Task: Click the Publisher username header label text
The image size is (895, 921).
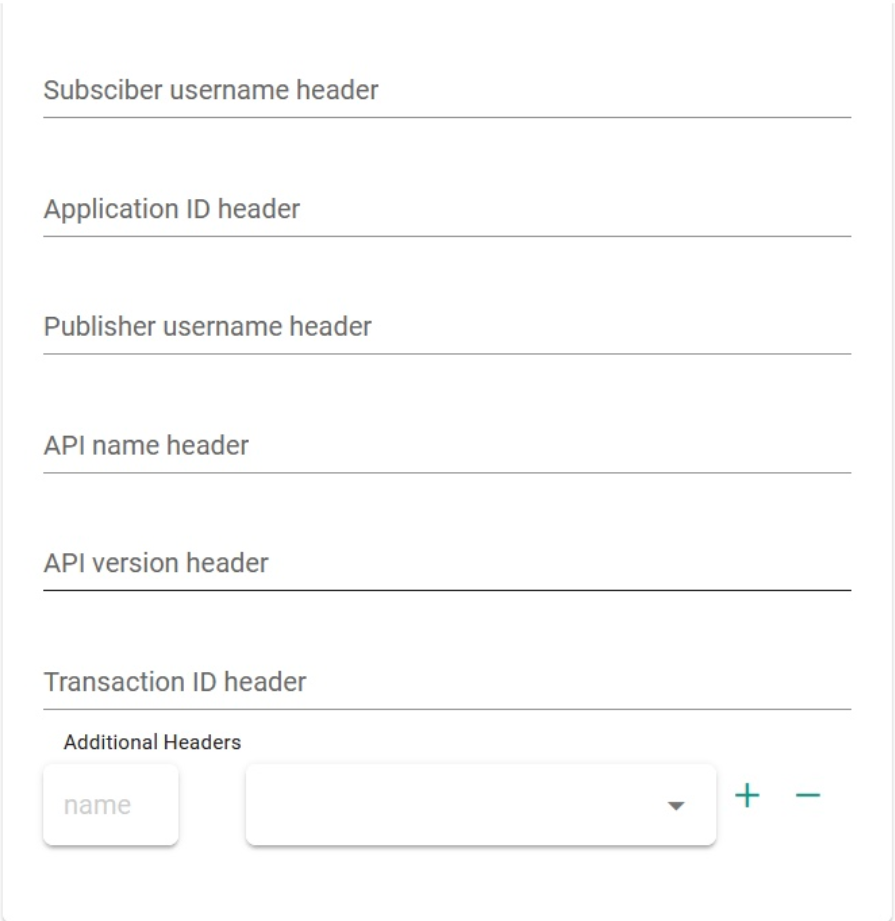Action: pyautogui.click(x=208, y=327)
